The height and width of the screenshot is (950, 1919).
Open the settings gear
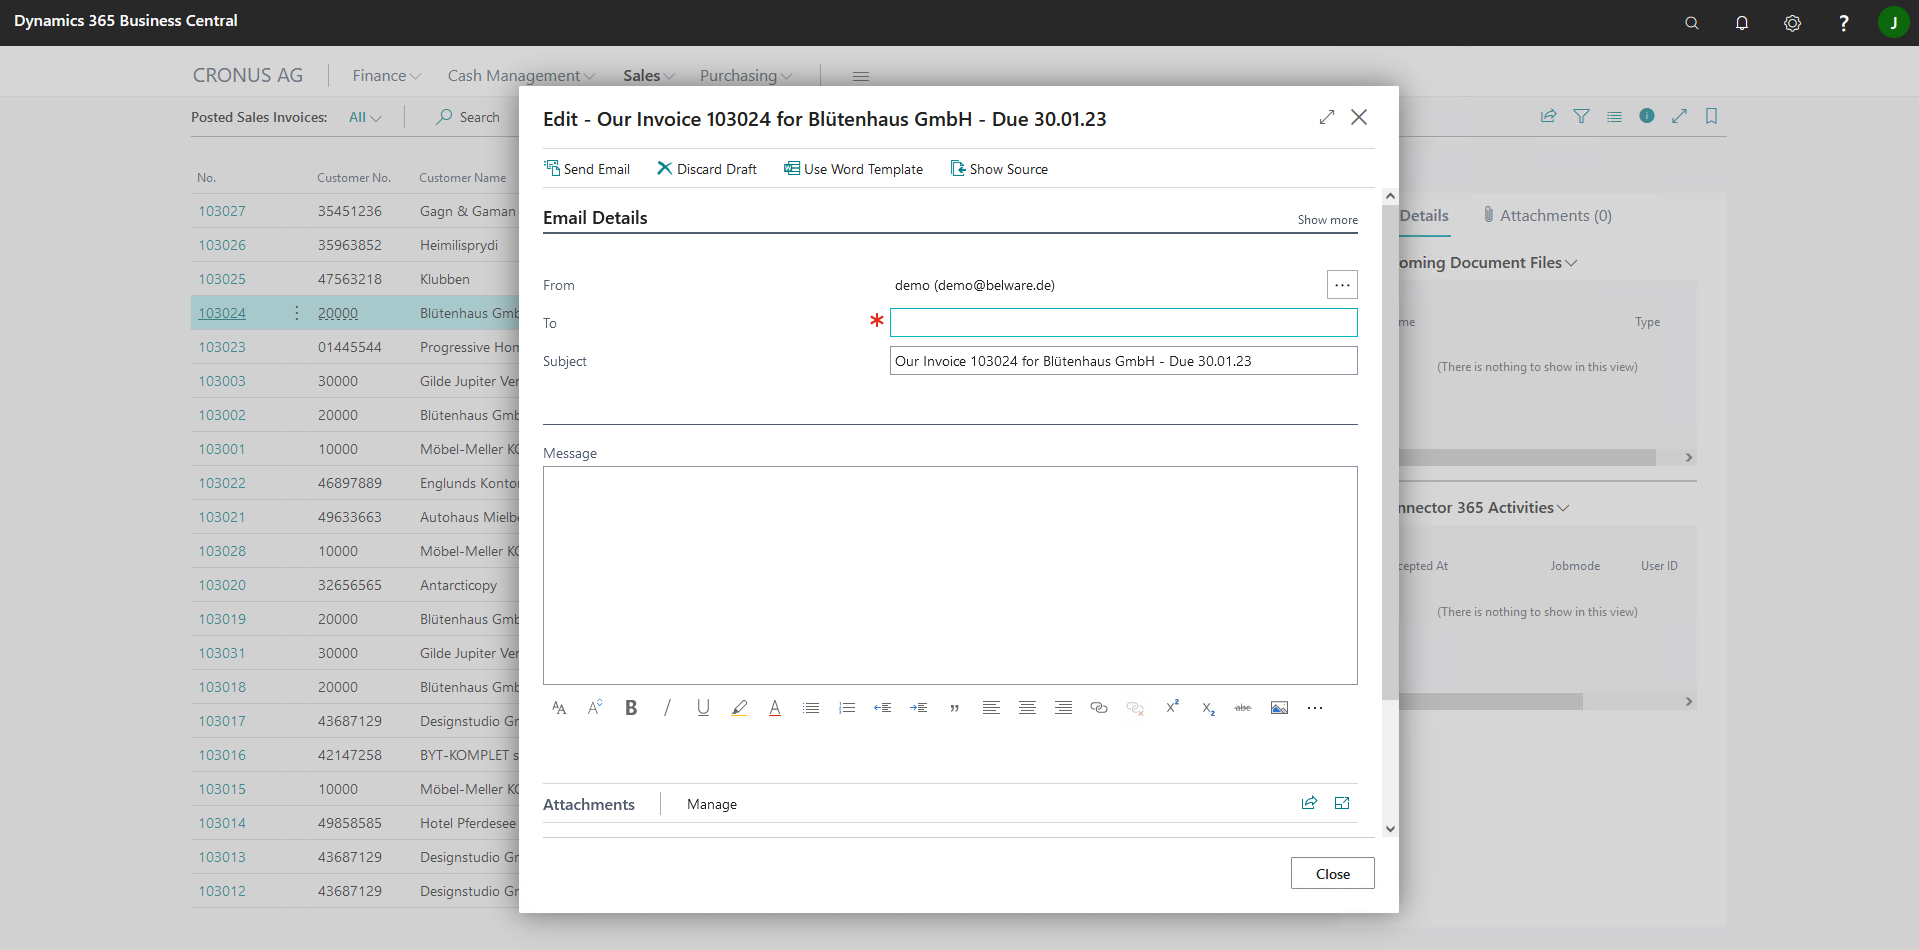coord(1792,22)
